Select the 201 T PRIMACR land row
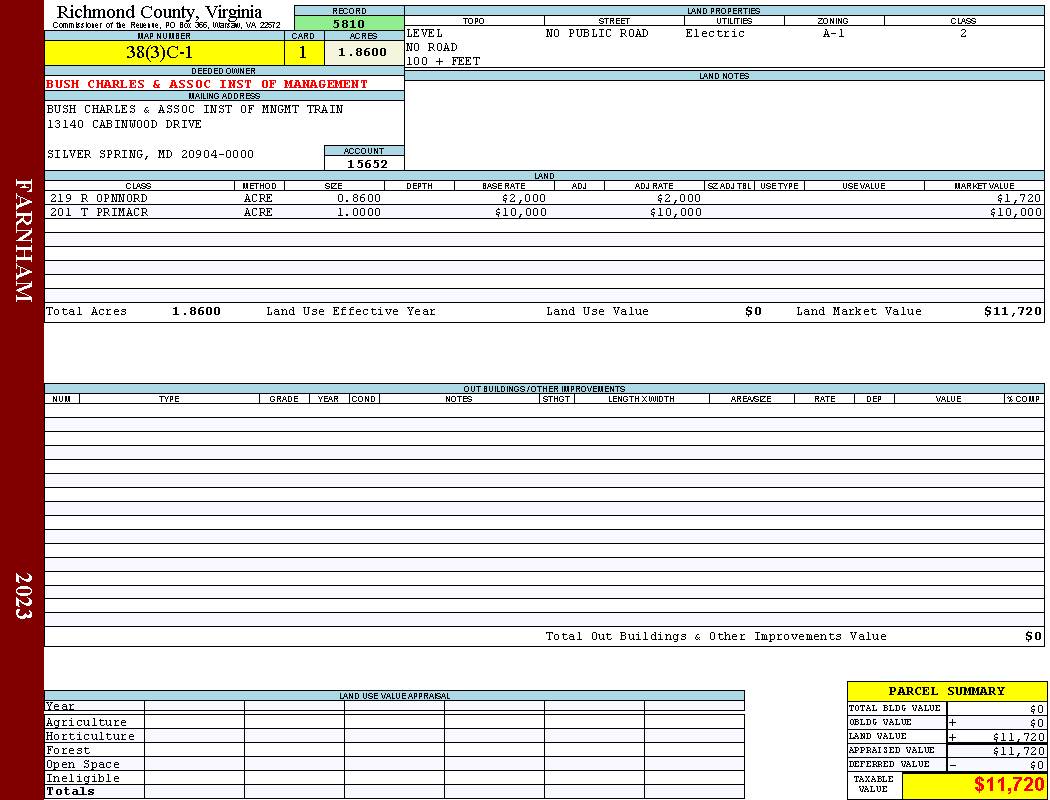Viewport: 1050px width, 800px height. (x=544, y=212)
